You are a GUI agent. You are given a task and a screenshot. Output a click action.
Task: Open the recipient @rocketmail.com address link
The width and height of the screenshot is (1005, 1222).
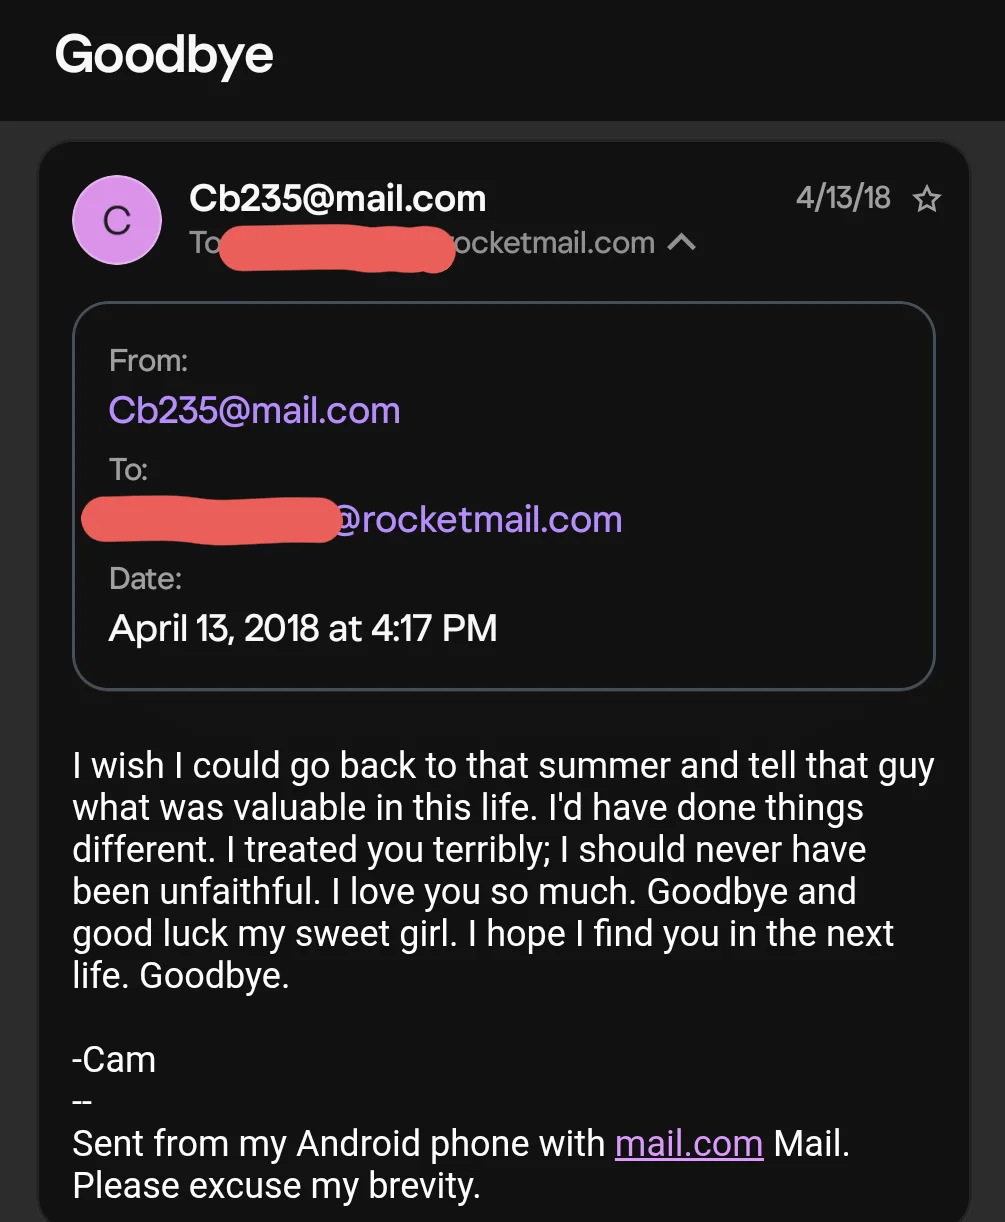pyautogui.click(x=477, y=520)
